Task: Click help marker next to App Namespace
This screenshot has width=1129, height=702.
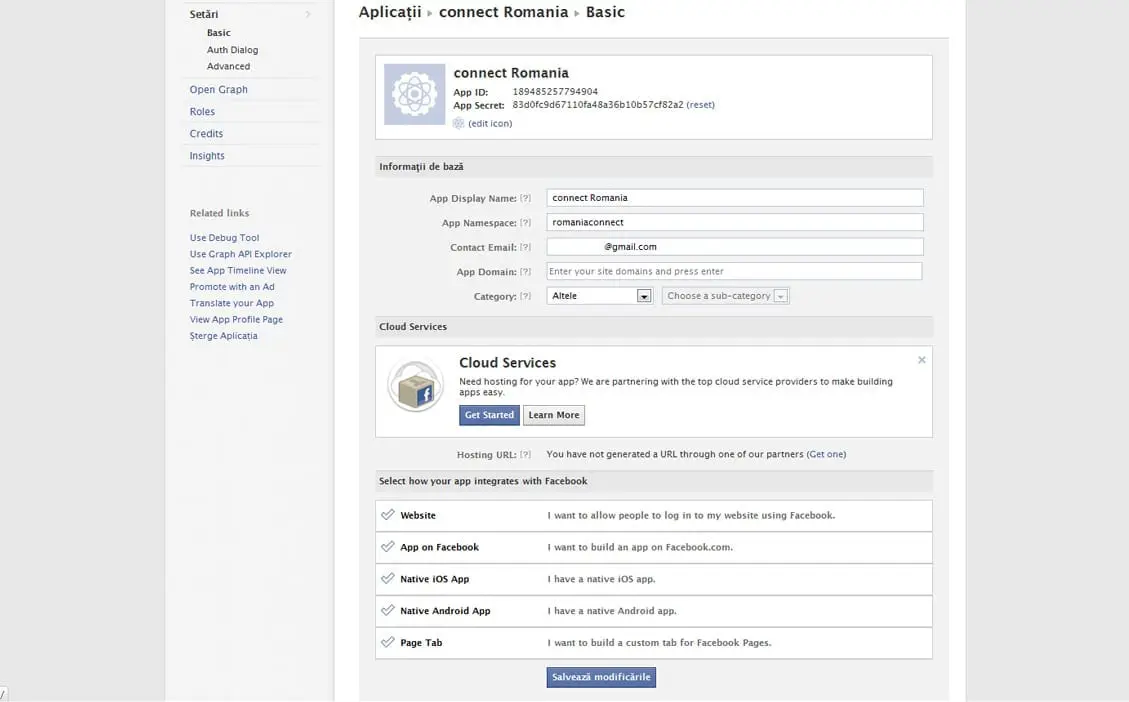Action: (x=526, y=222)
